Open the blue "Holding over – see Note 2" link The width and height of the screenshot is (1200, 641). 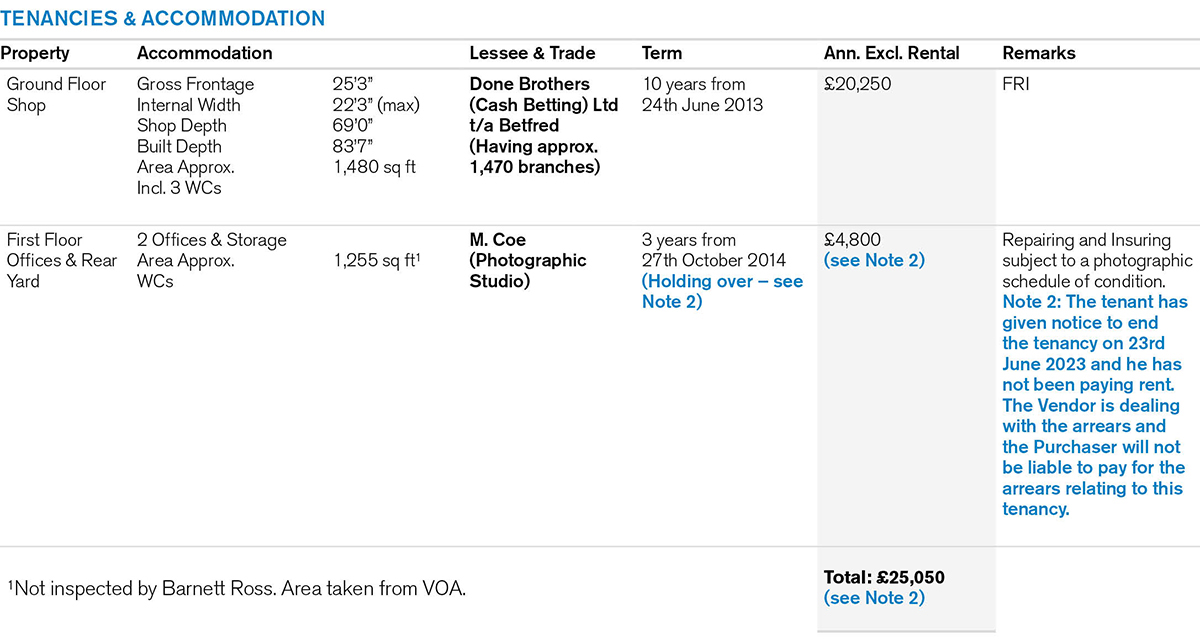tap(722, 291)
